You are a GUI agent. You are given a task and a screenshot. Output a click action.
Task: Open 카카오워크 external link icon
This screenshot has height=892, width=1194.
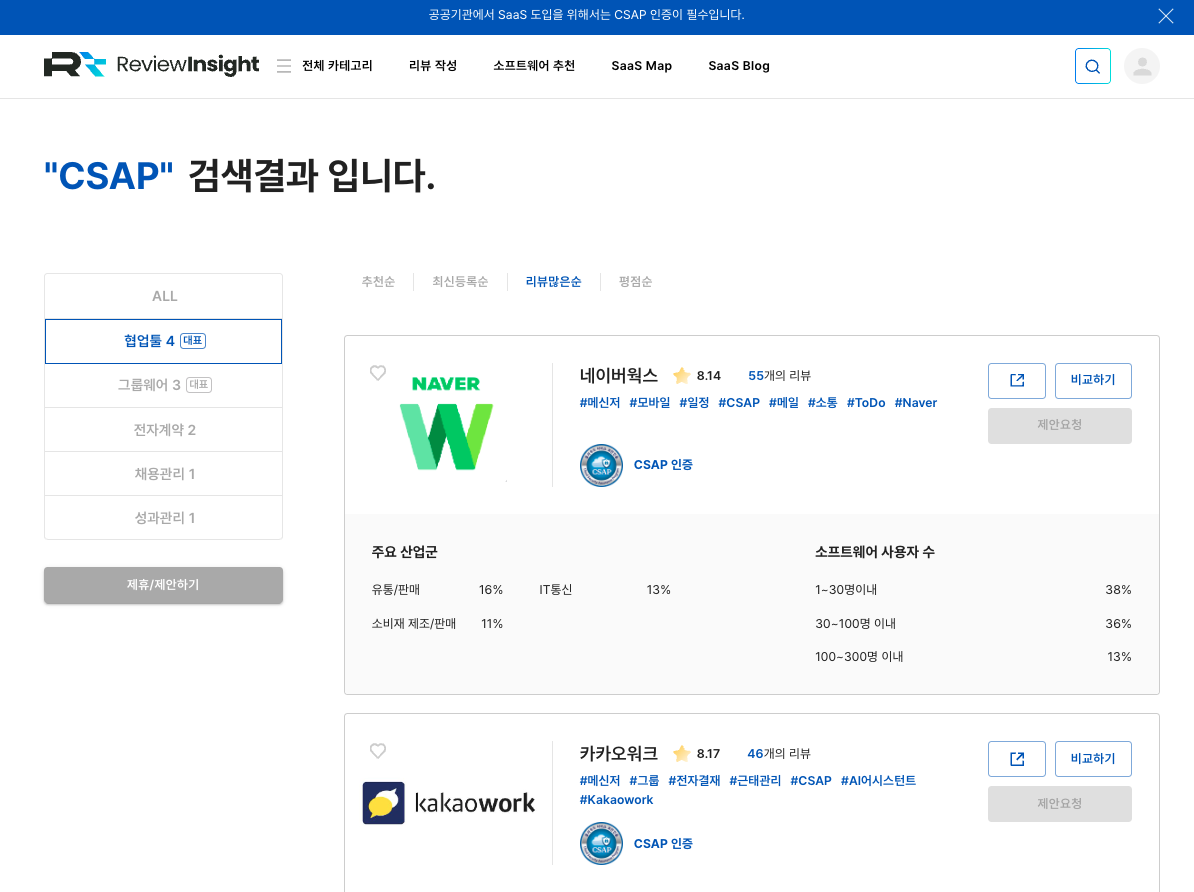(1016, 758)
